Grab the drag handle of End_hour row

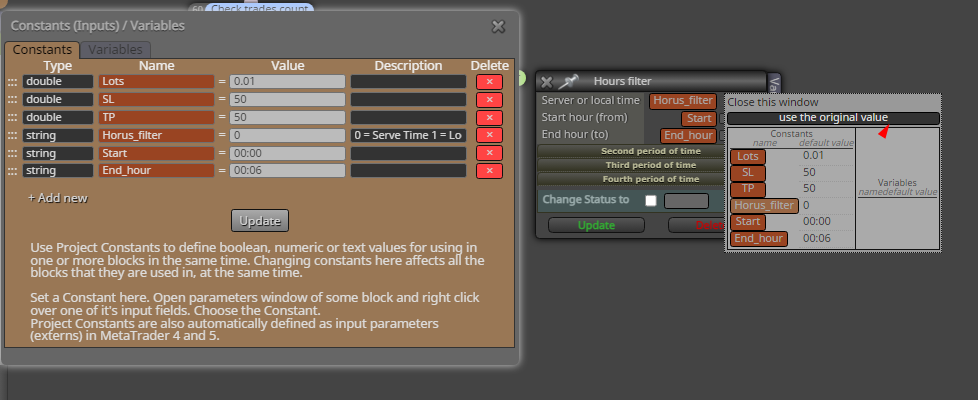12,171
